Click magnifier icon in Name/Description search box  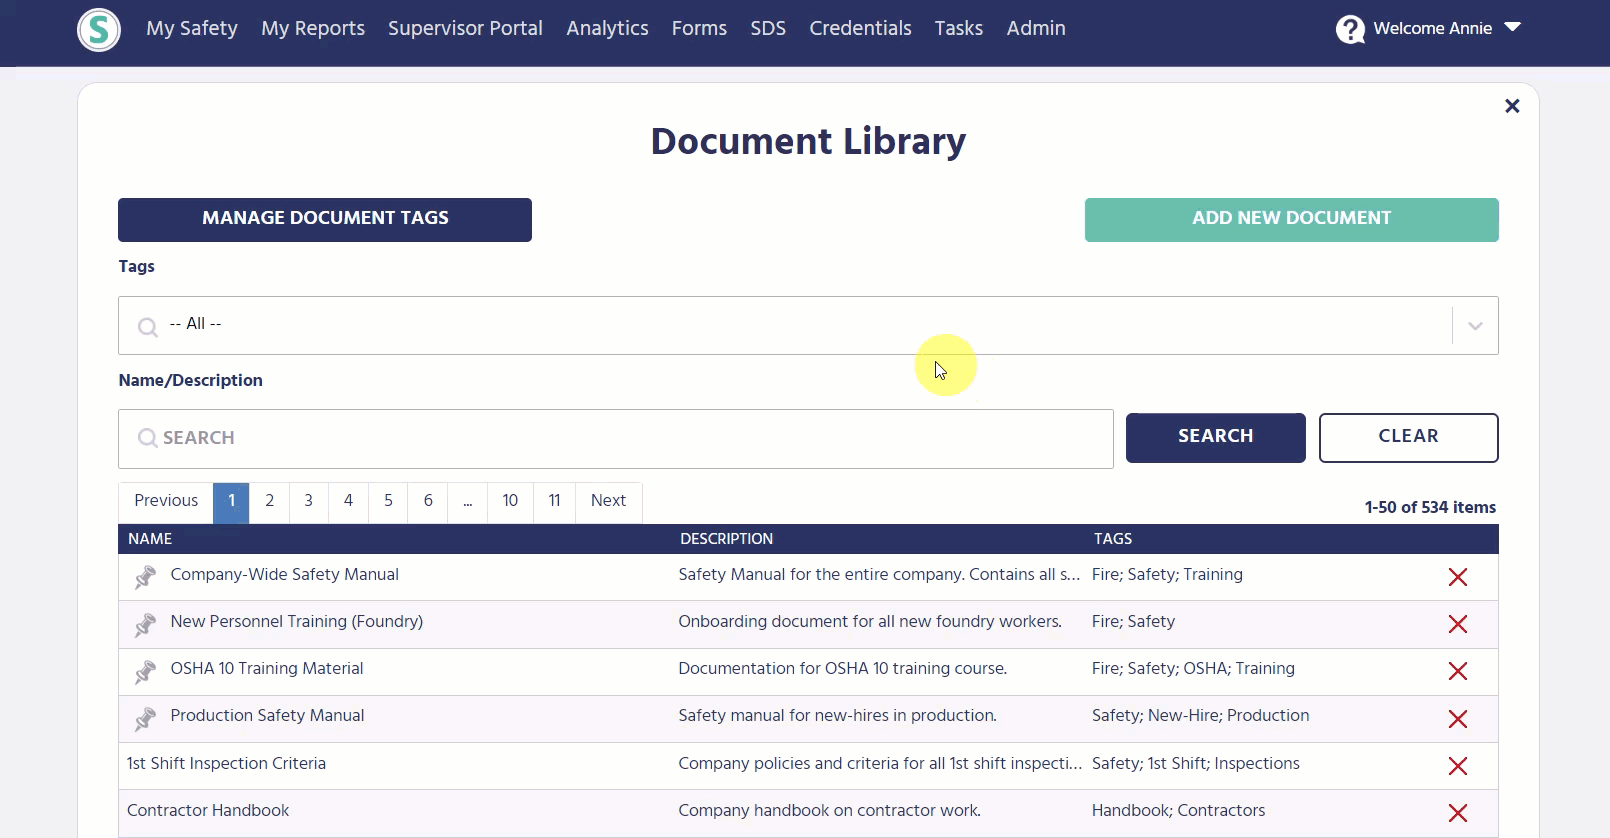[147, 438]
